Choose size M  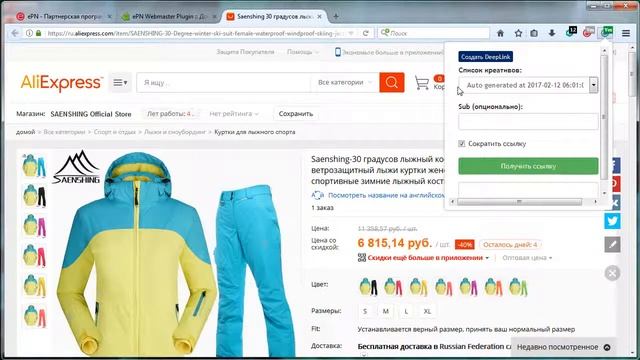(x=385, y=311)
